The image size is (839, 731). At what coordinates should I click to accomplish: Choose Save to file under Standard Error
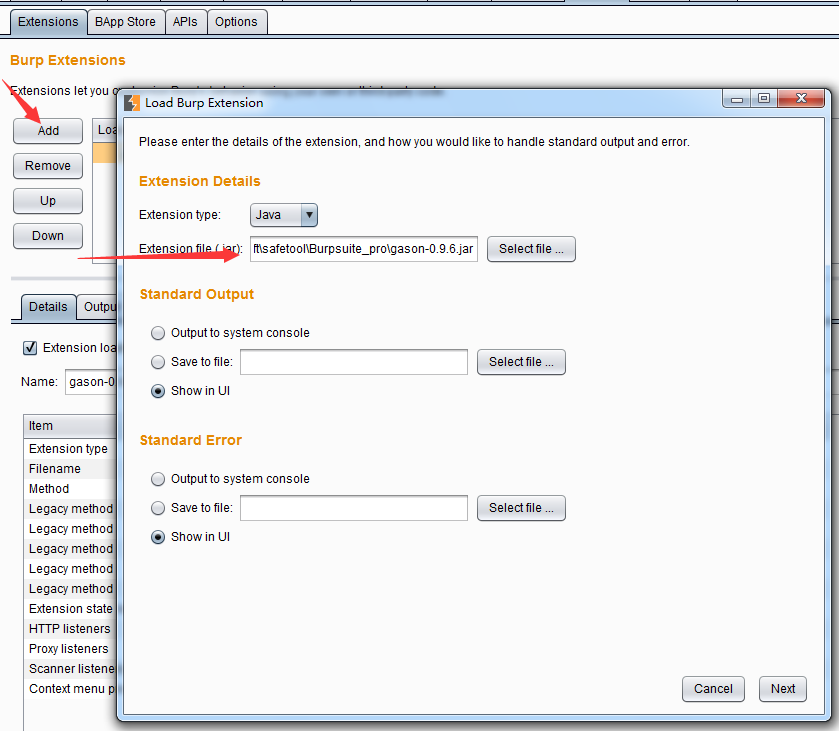157,508
